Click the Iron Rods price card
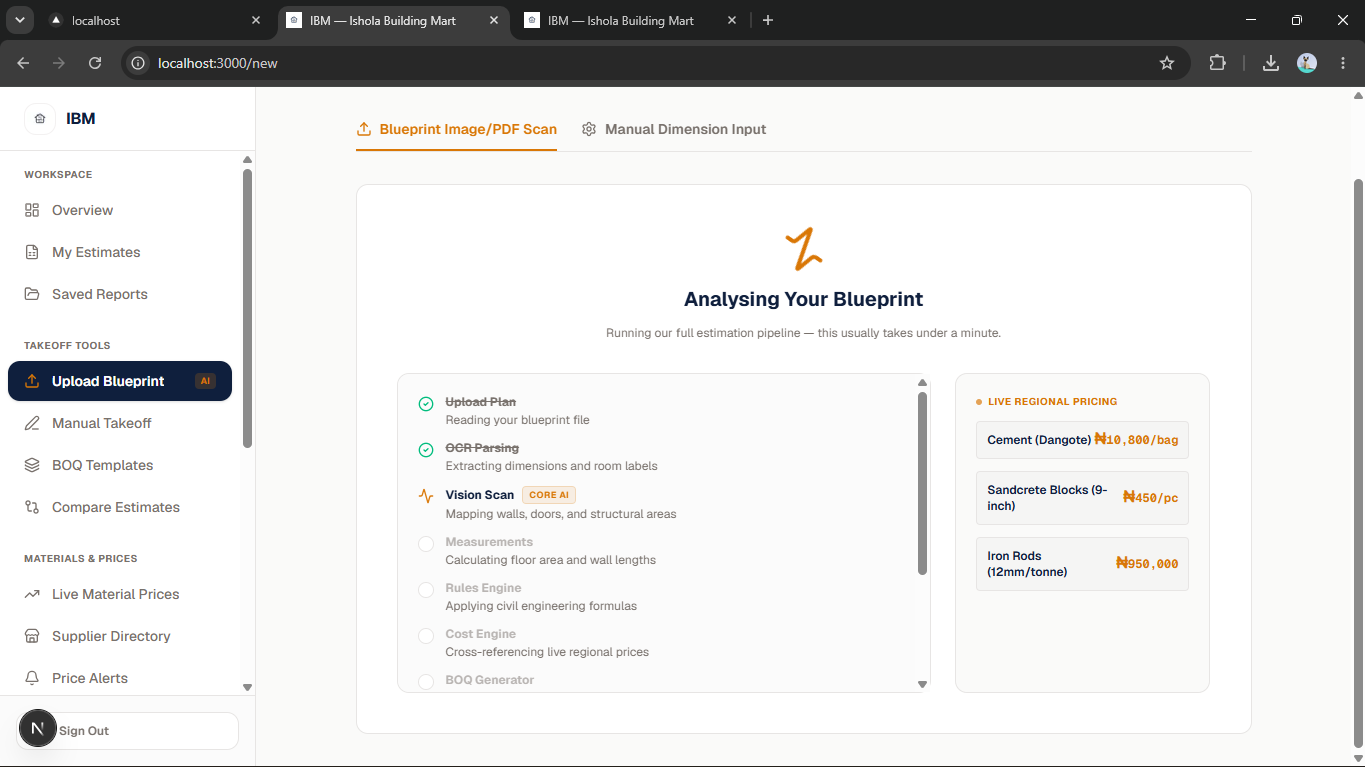This screenshot has width=1365, height=767. 1082,564
